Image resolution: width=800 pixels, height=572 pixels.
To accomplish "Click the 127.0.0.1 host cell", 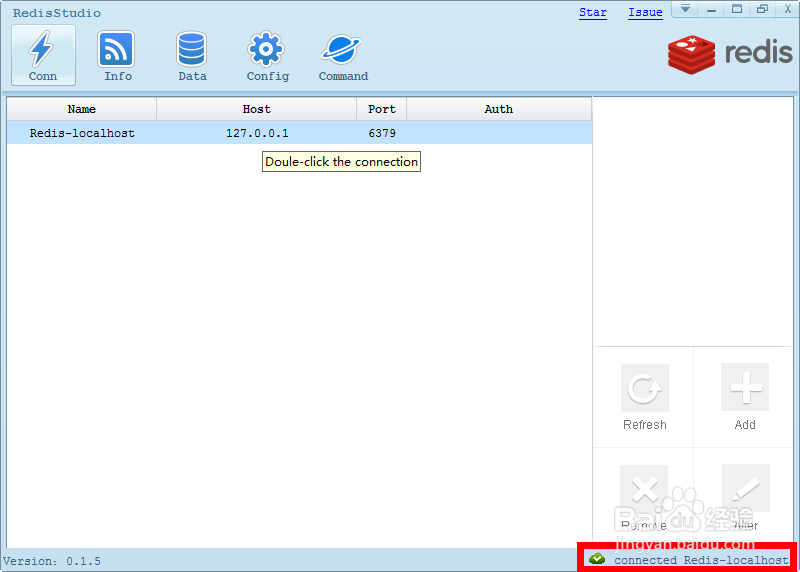I will (257, 133).
